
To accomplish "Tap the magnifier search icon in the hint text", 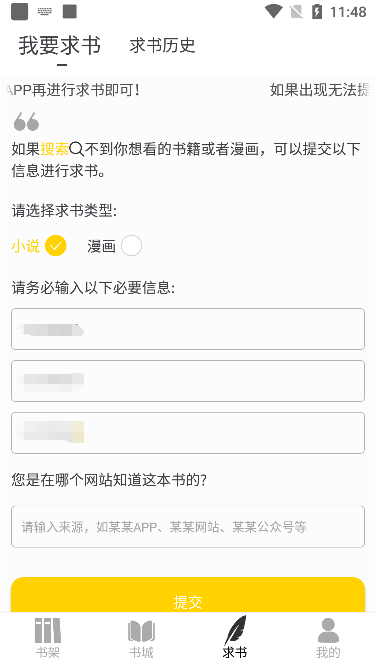I will click(76, 149).
